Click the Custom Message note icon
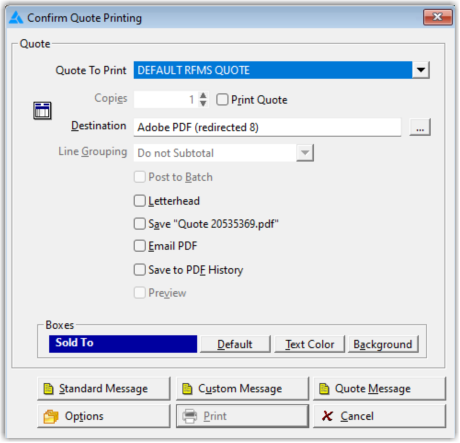This screenshot has height=443, width=460. pyautogui.click(x=187, y=389)
